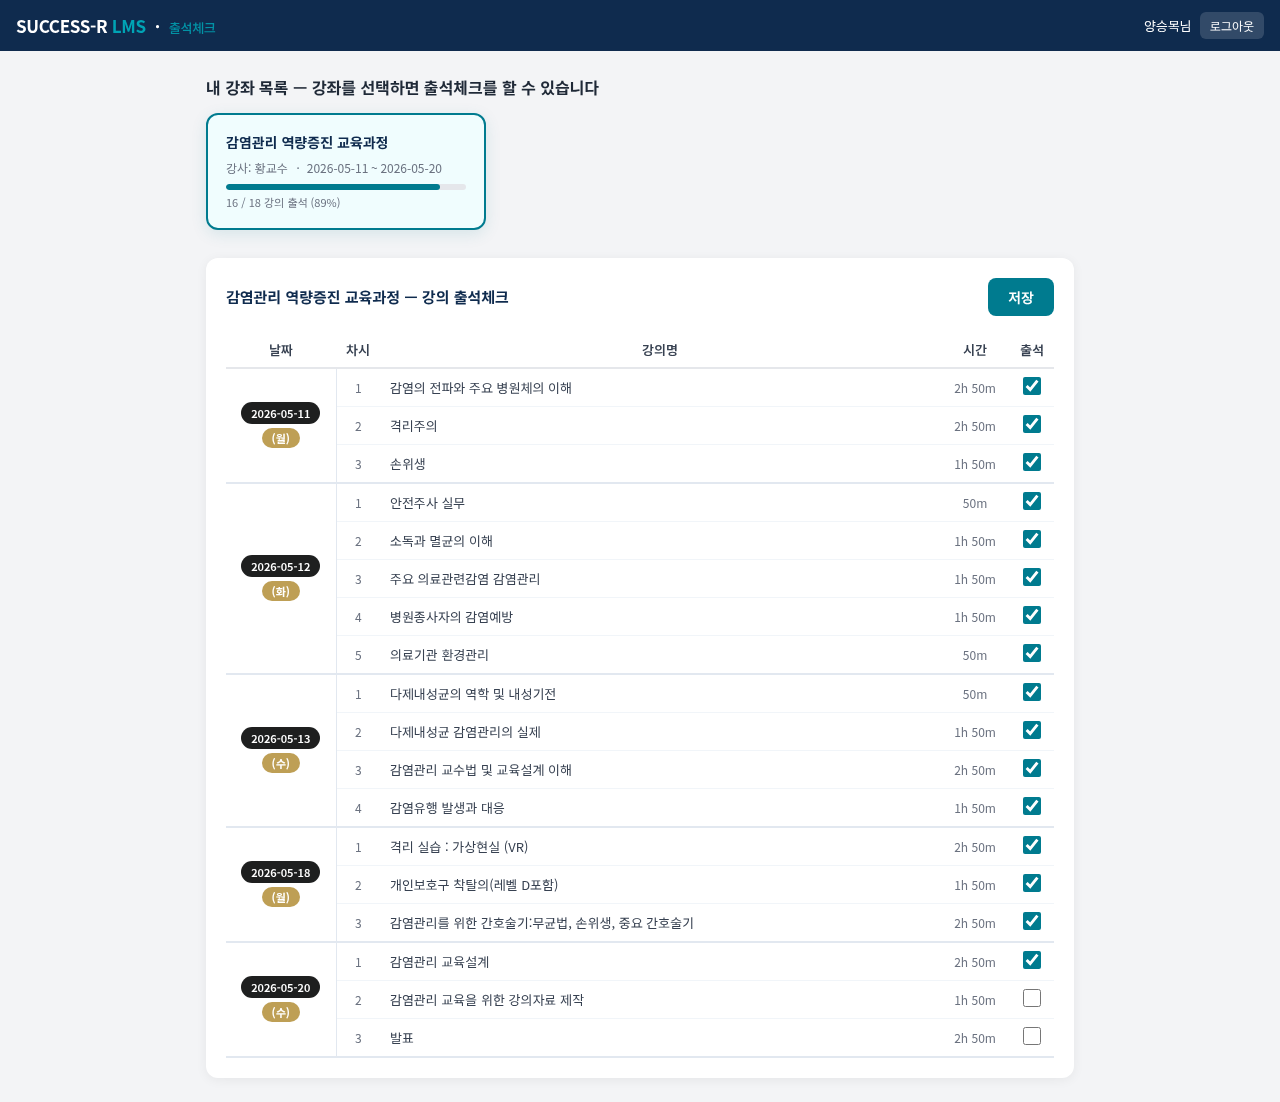The height and width of the screenshot is (1102, 1280).
Task: Check attendance for 발표 lecture
Action: pyautogui.click(x=1032, y=1036)
